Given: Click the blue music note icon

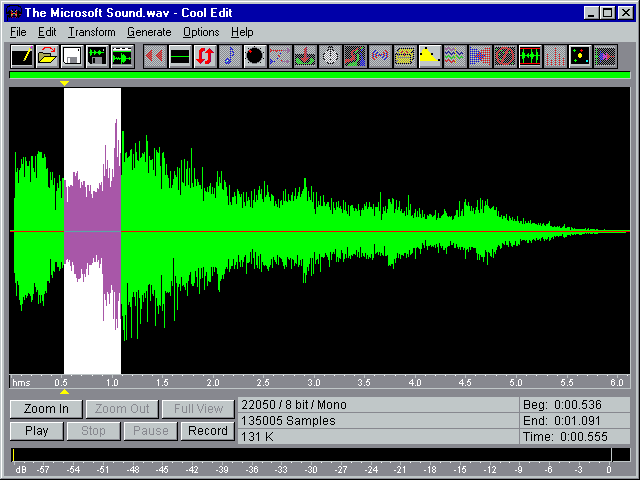Looking at the screenshot, I should coord(230,56).
